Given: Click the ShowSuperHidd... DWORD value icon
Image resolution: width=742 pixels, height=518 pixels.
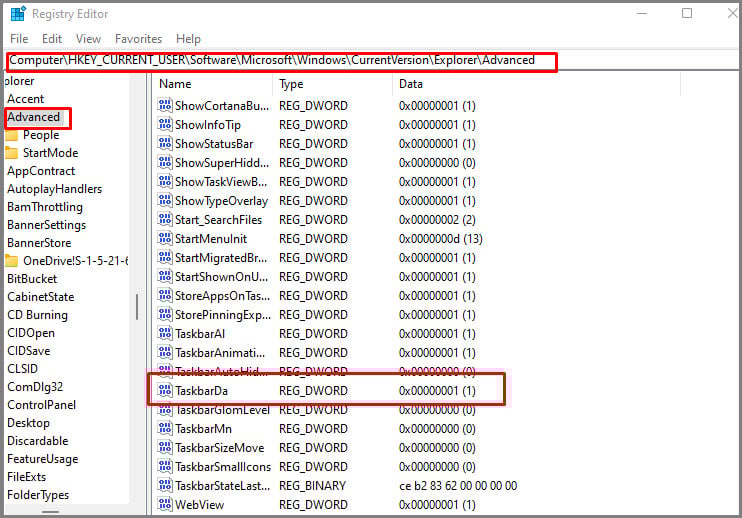Looking at the screenshot, I should tap(165, 162).
